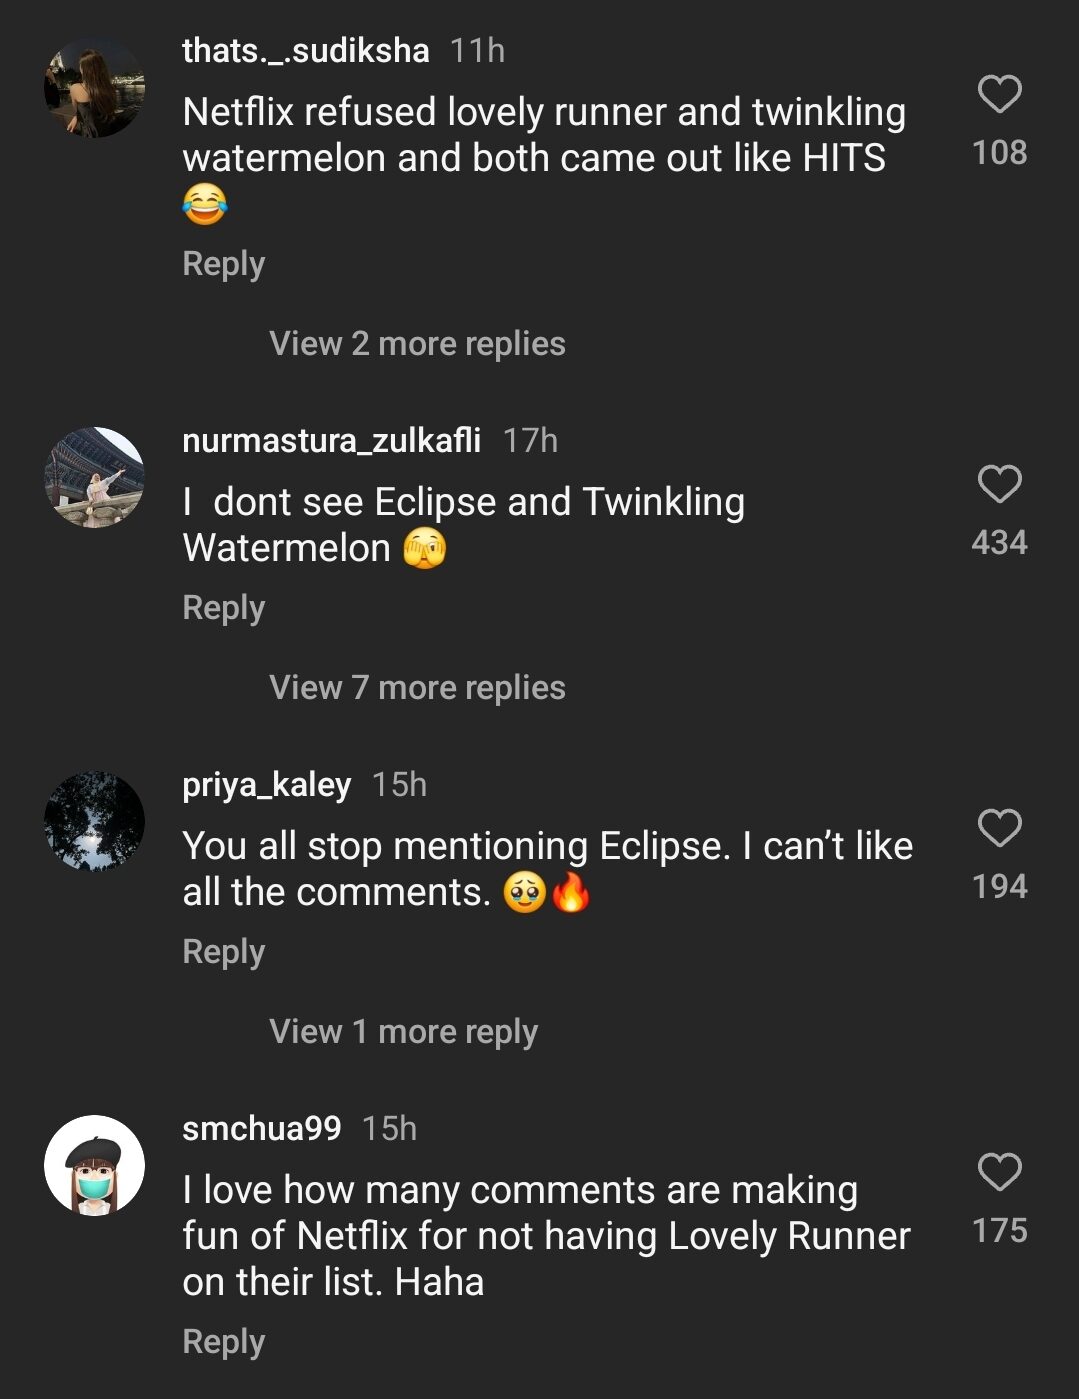The height and width of the screenshot is (1399, 1079).
Task: Select the username priya_kaley
Action: [266, 785]
